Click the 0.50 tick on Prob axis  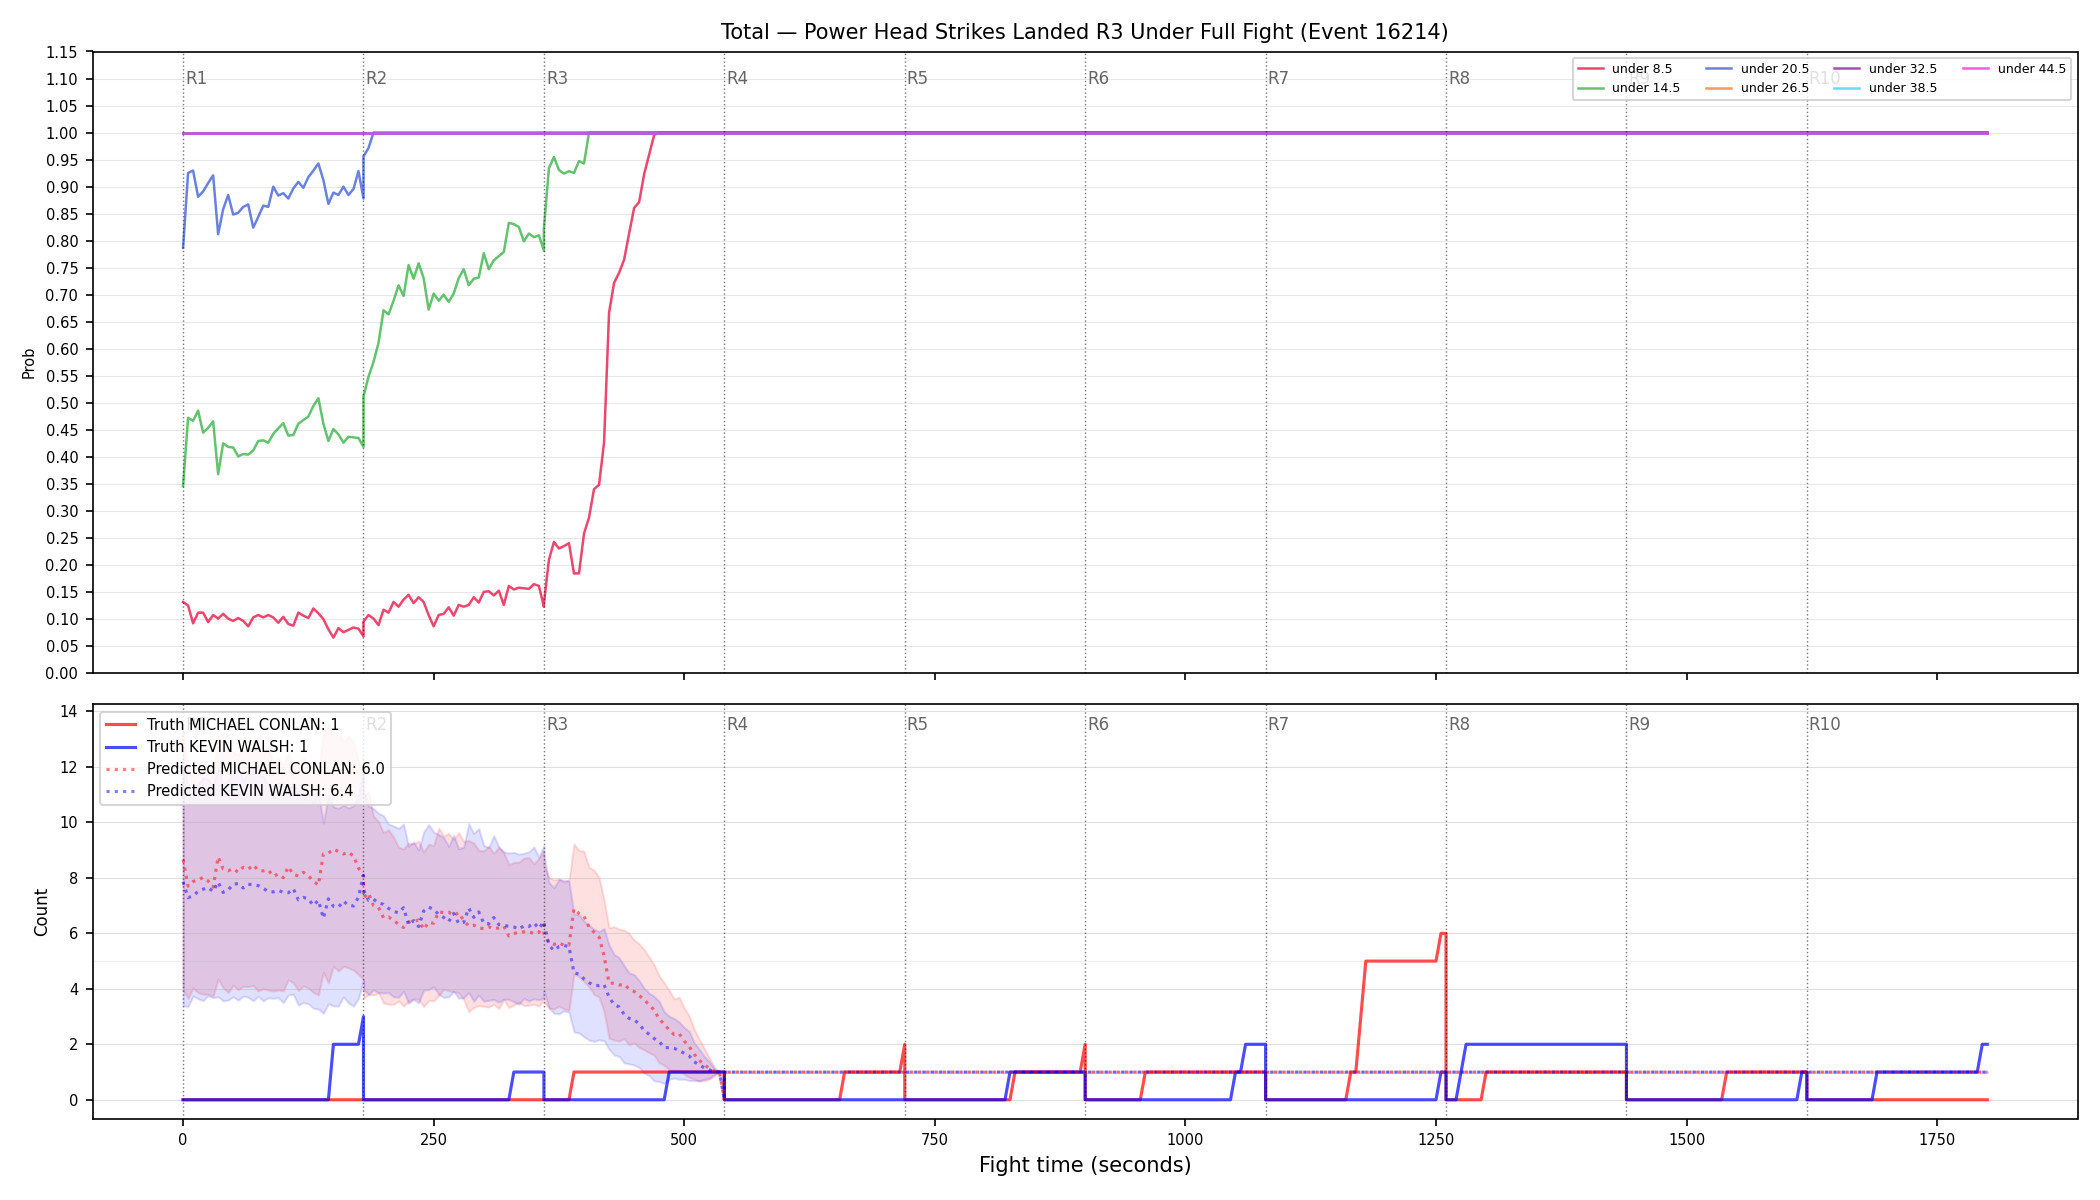(x=62, y=404)
